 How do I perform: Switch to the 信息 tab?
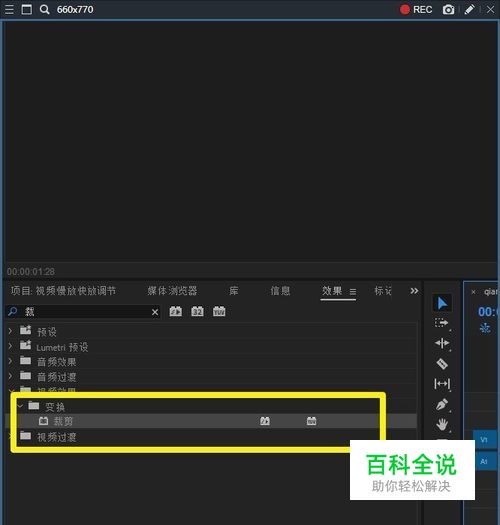280,291
